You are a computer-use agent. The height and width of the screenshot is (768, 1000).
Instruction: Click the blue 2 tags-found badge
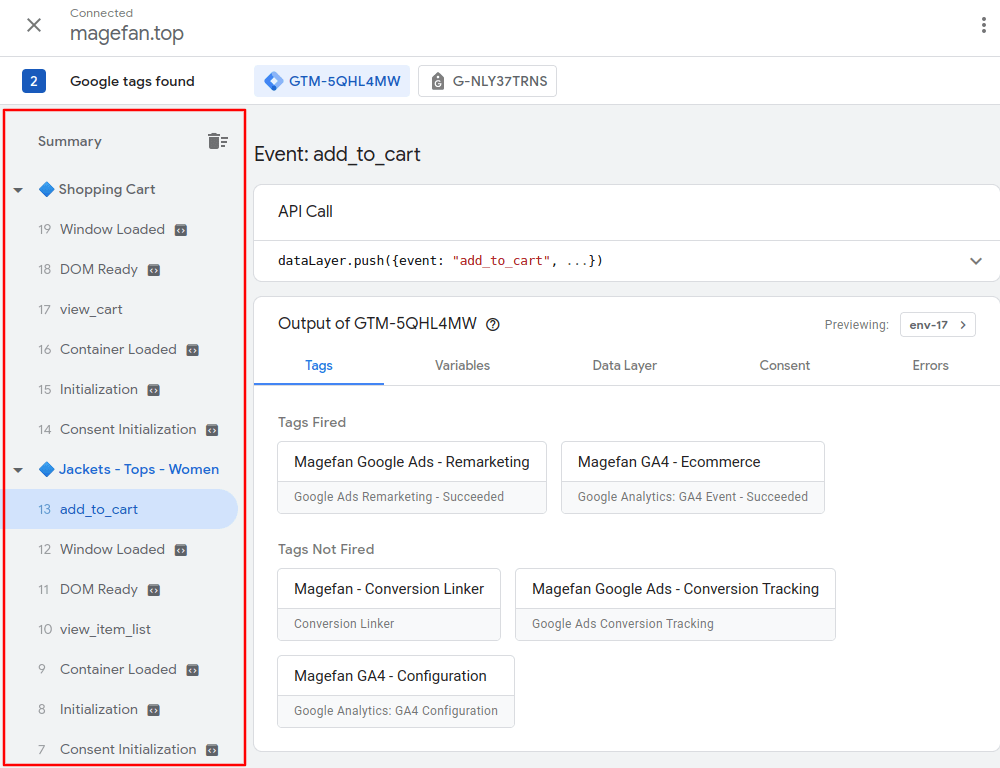point(34,81)
